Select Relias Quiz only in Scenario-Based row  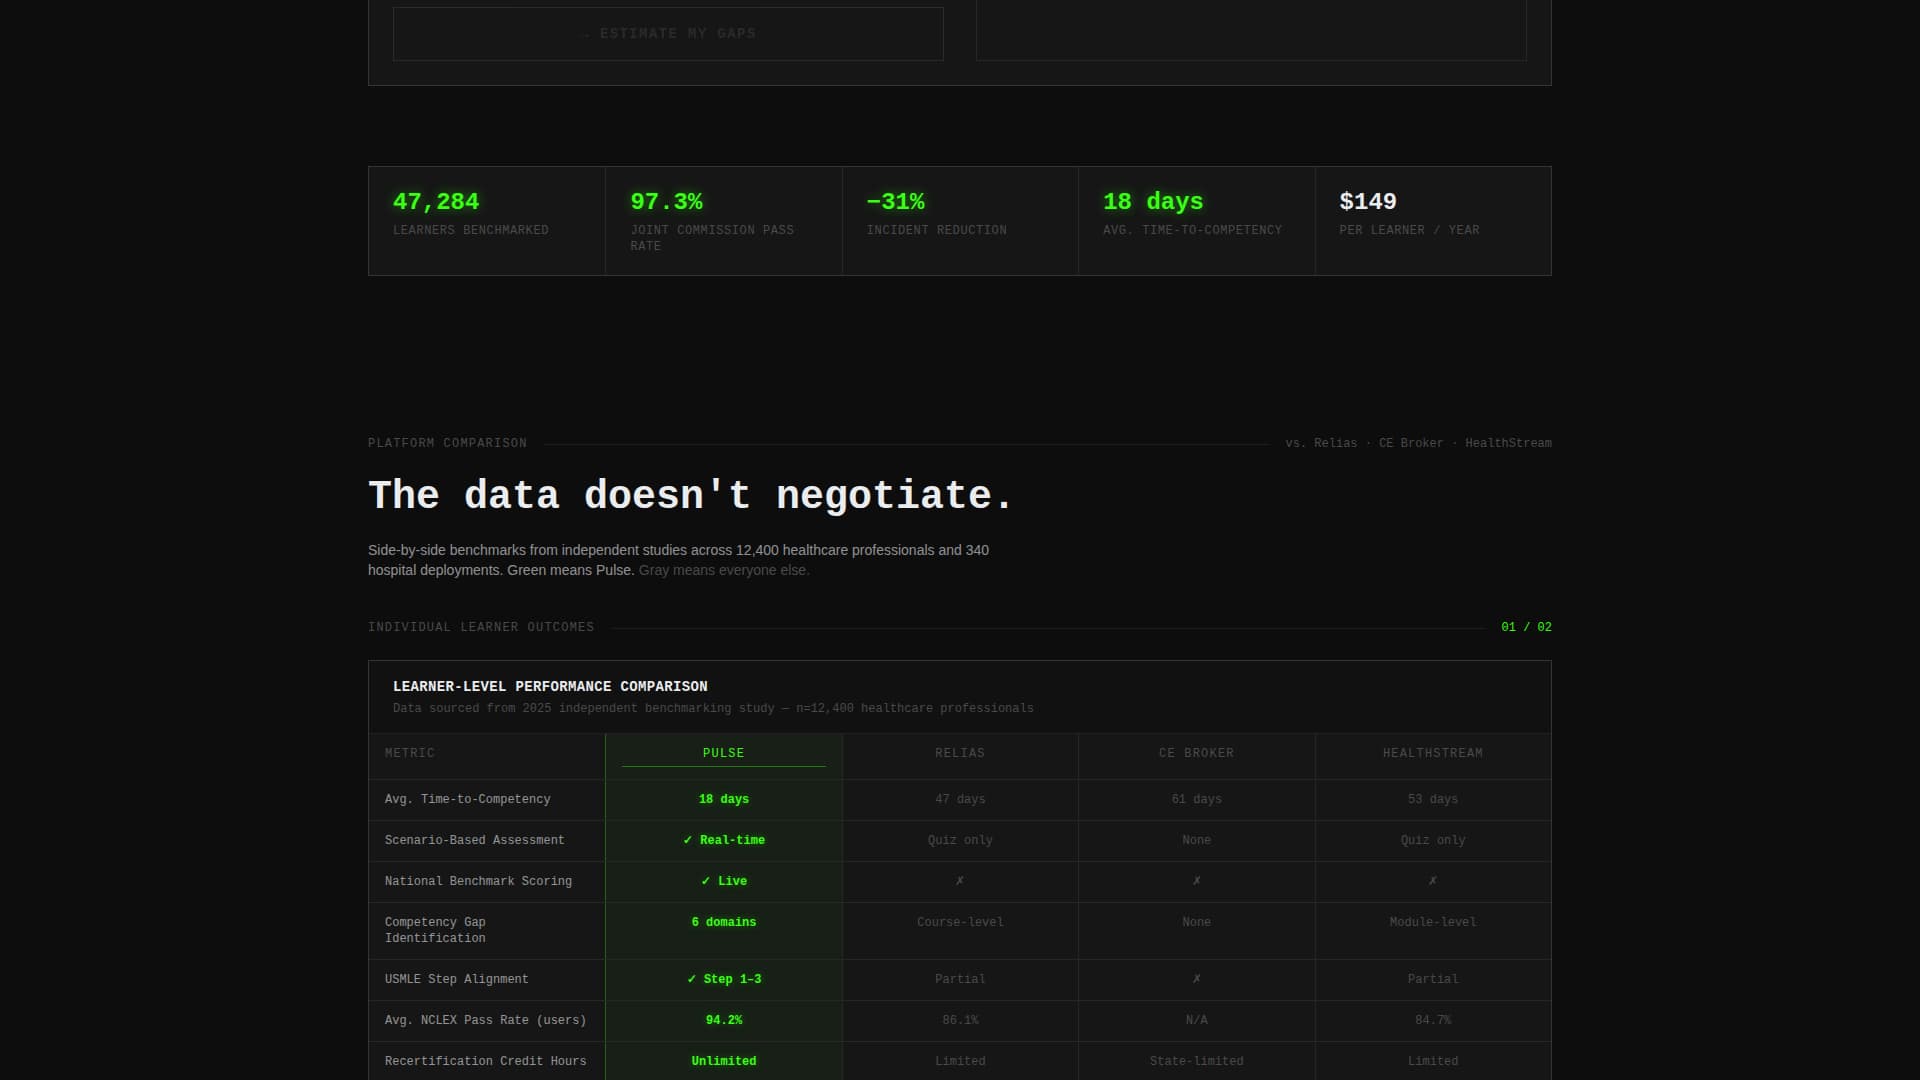(x=960, y=840)
